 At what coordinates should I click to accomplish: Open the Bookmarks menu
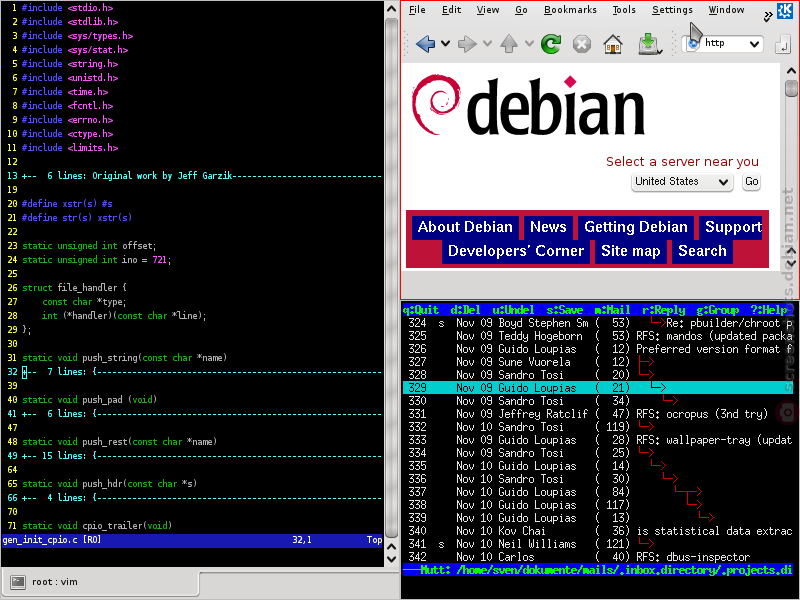tap(570, 10)
